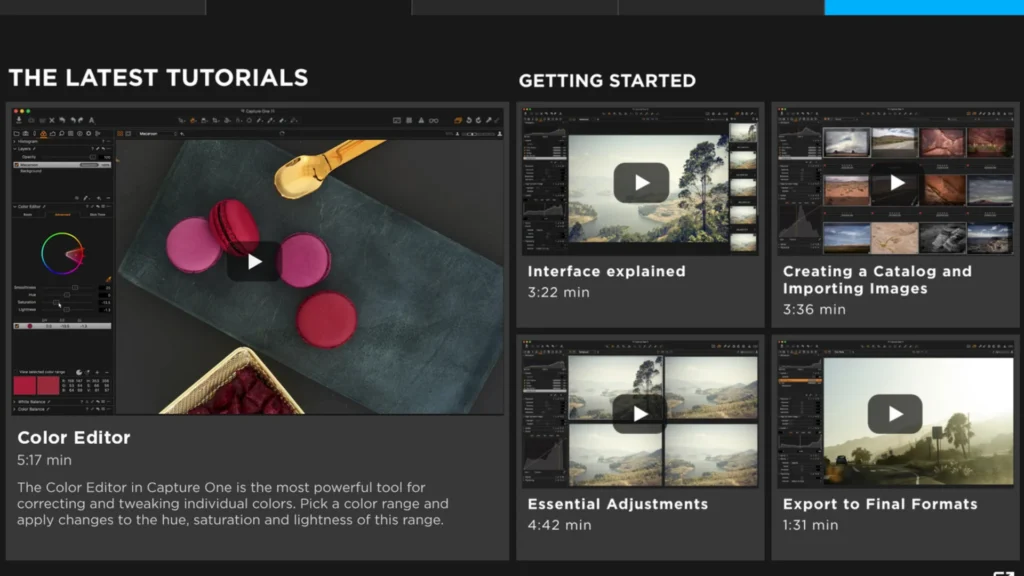This screenshot has width=1024, height=576.
Task: Play the Export to Final Formats video
Action: (x=895, y=414)
